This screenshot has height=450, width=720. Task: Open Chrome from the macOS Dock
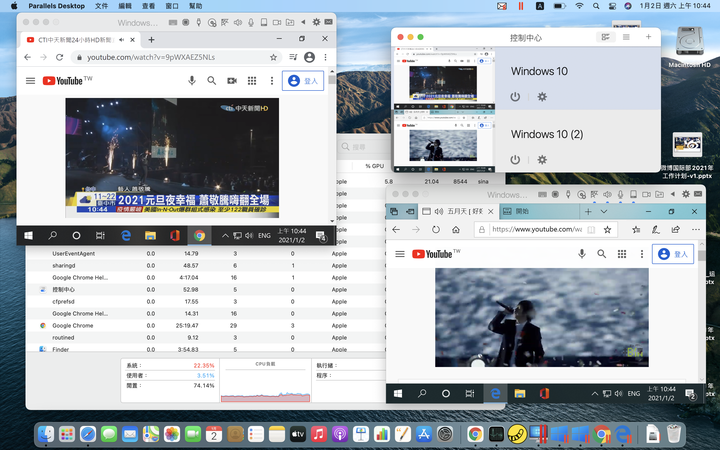(475, 434)
